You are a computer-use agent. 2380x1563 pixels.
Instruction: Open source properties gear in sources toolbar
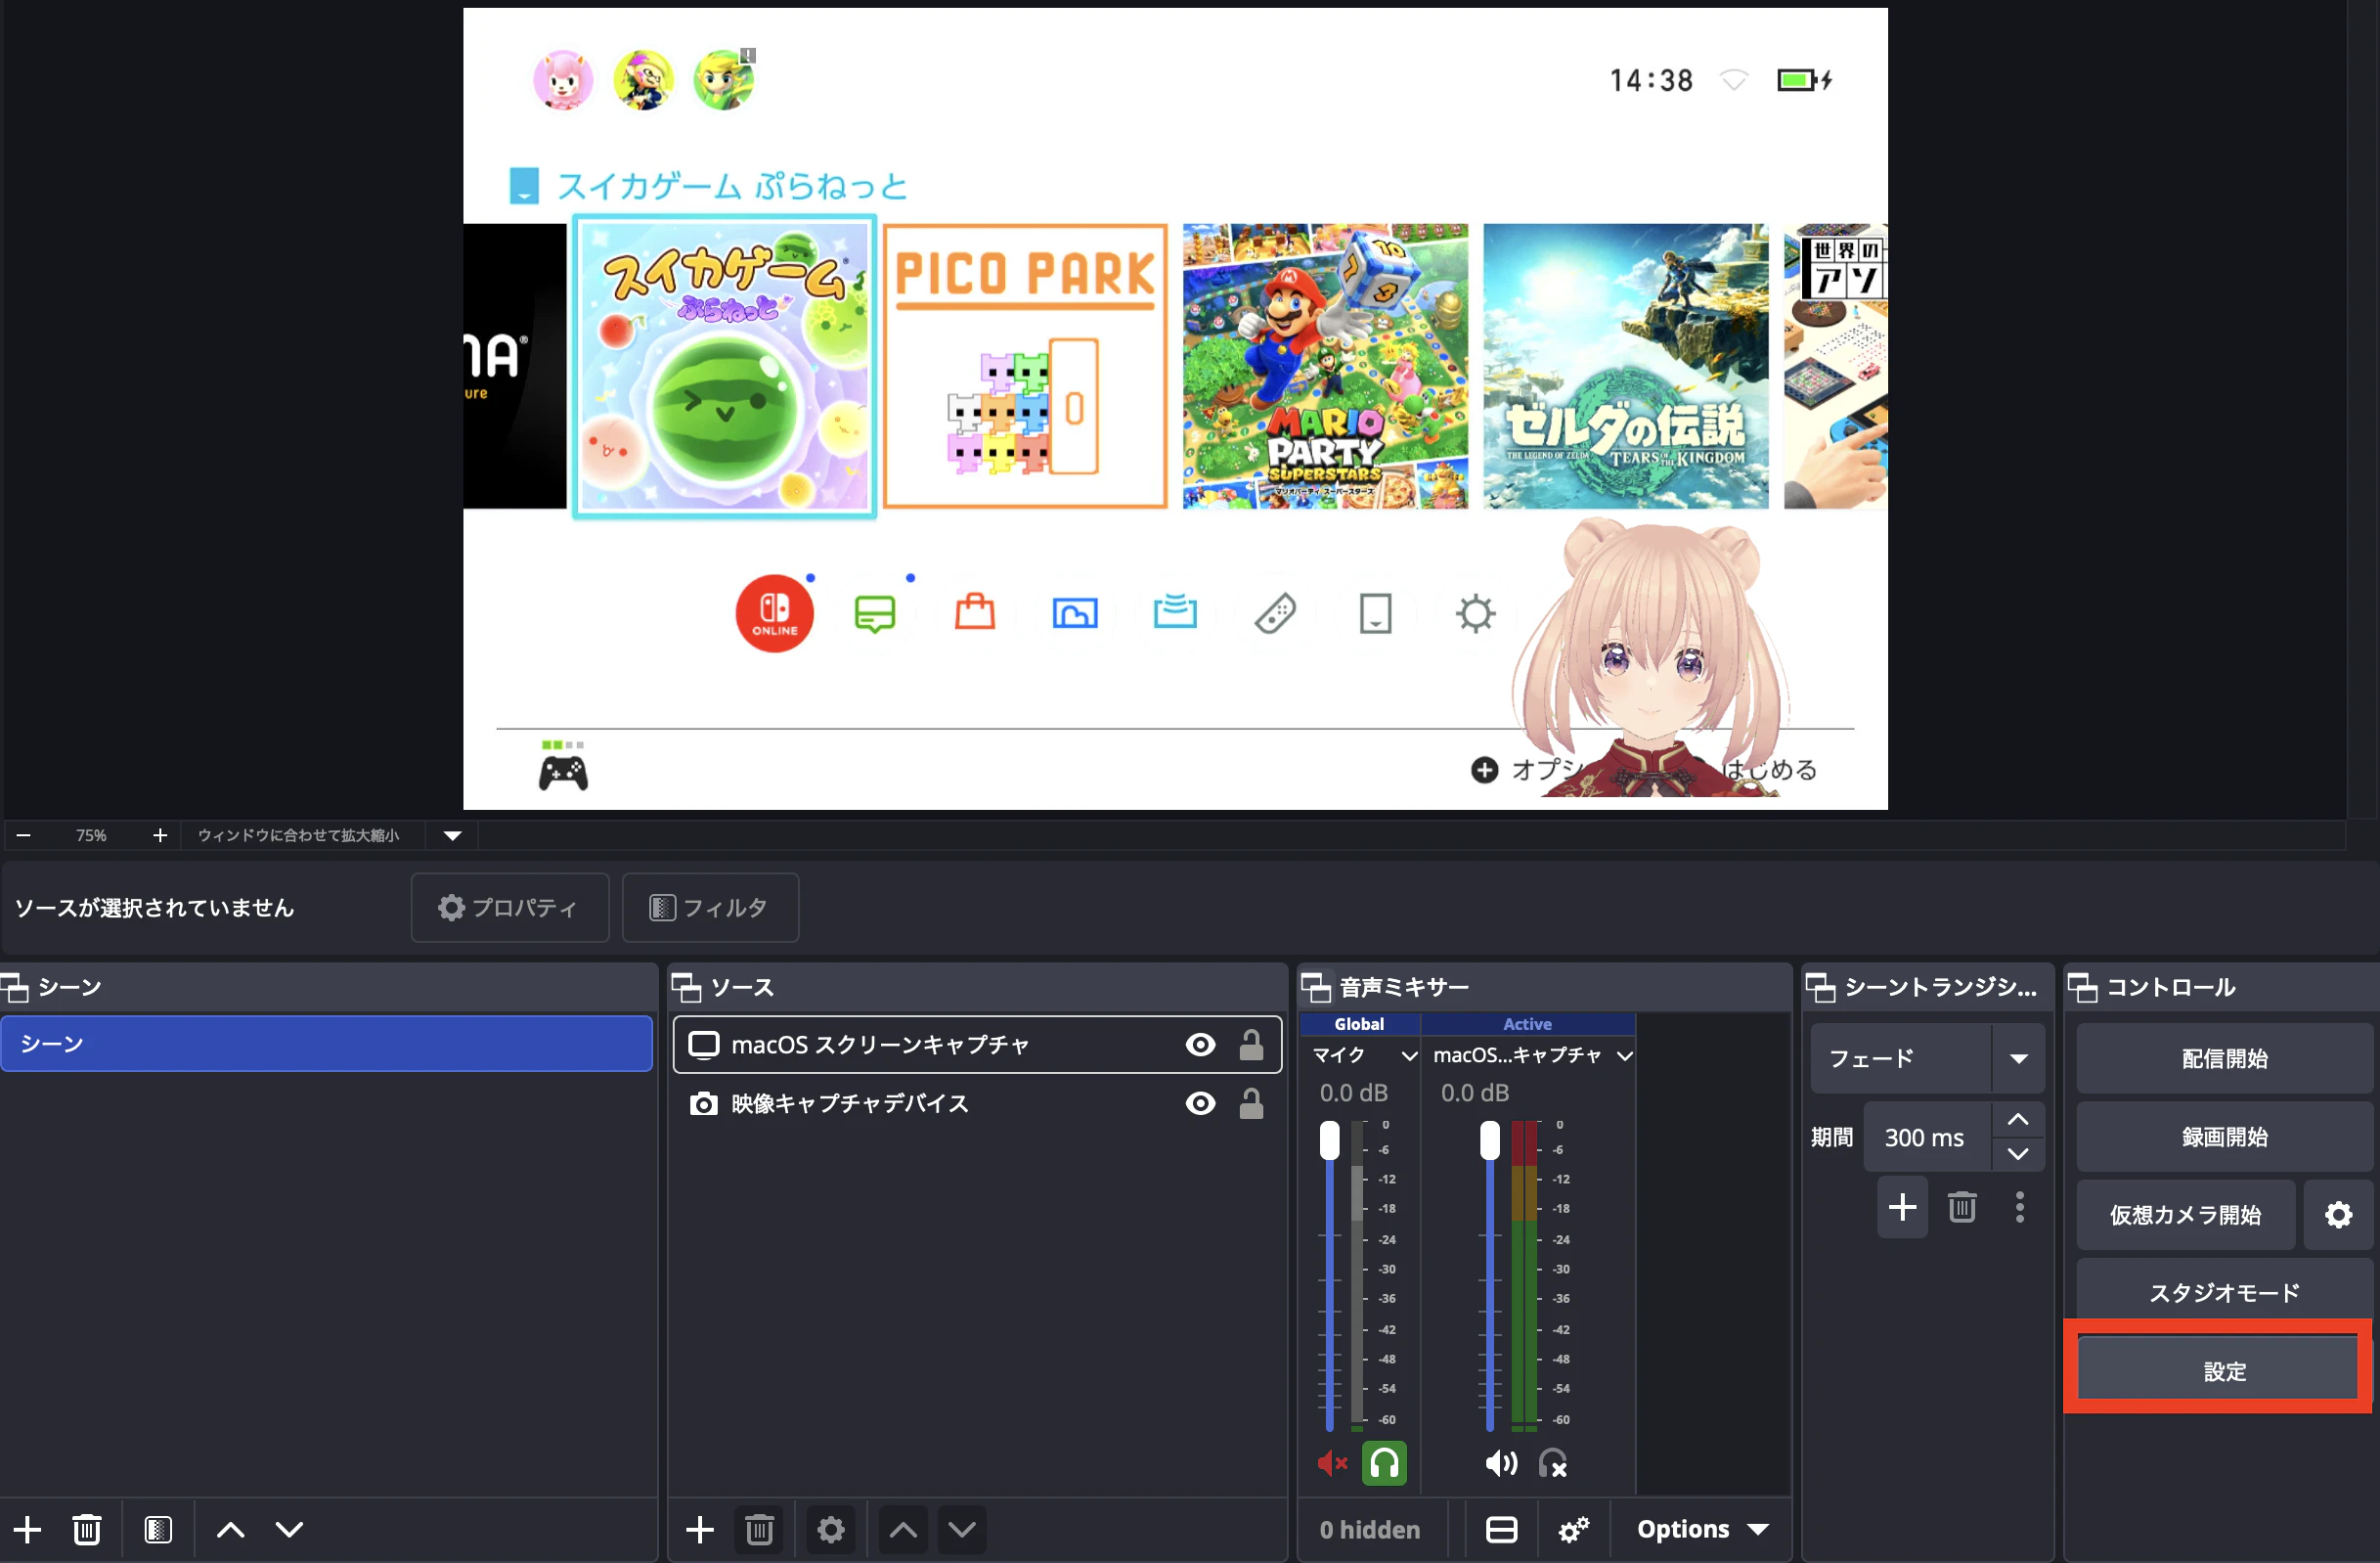(831, 1529)
